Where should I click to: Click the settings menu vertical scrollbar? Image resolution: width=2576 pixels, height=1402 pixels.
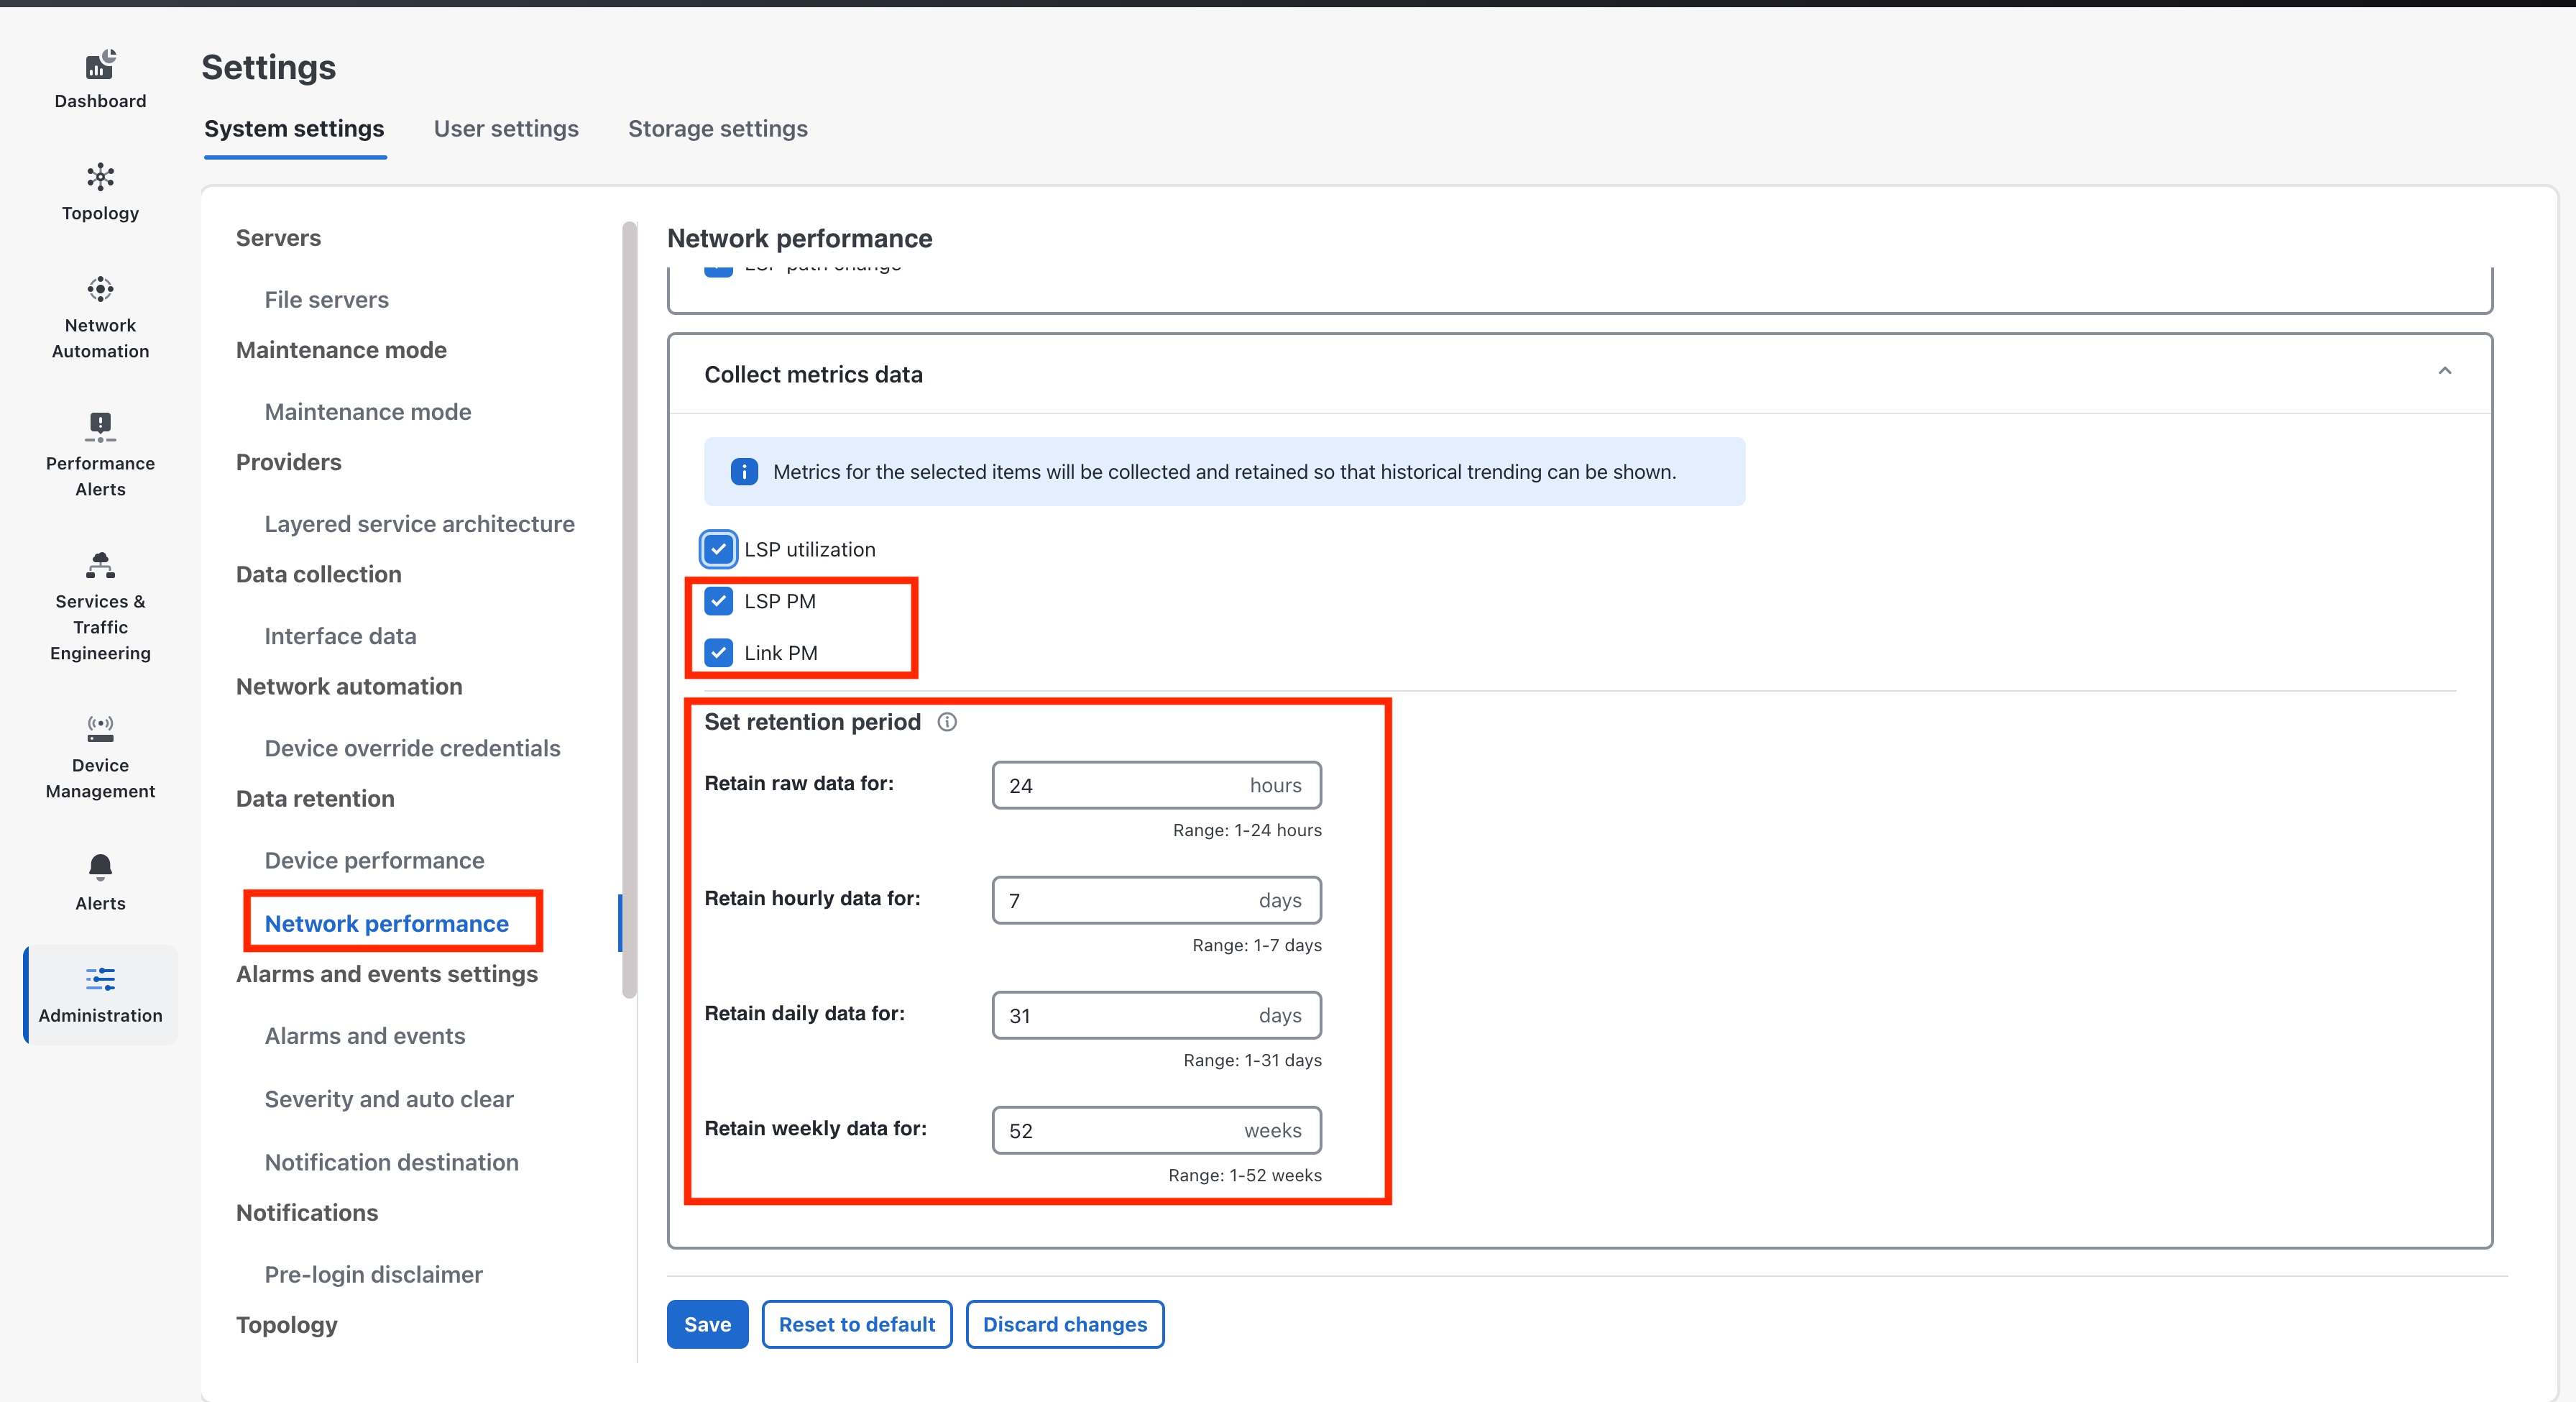click(x=629, y=610)
